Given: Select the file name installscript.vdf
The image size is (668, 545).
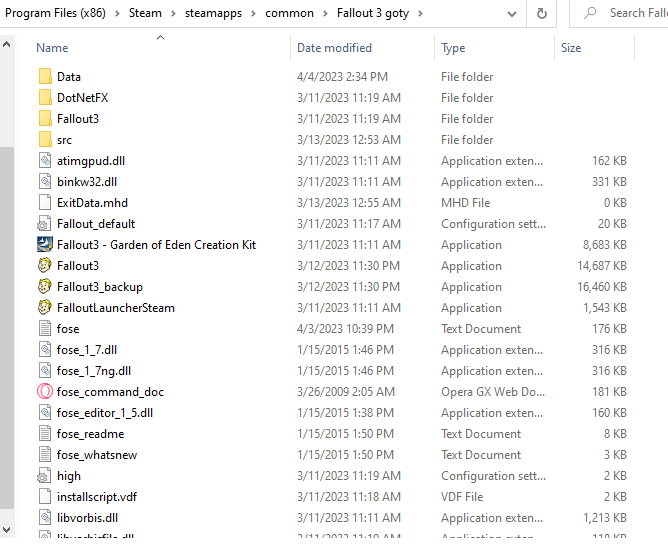Looking at the screenshot, I should coord(97,497).
